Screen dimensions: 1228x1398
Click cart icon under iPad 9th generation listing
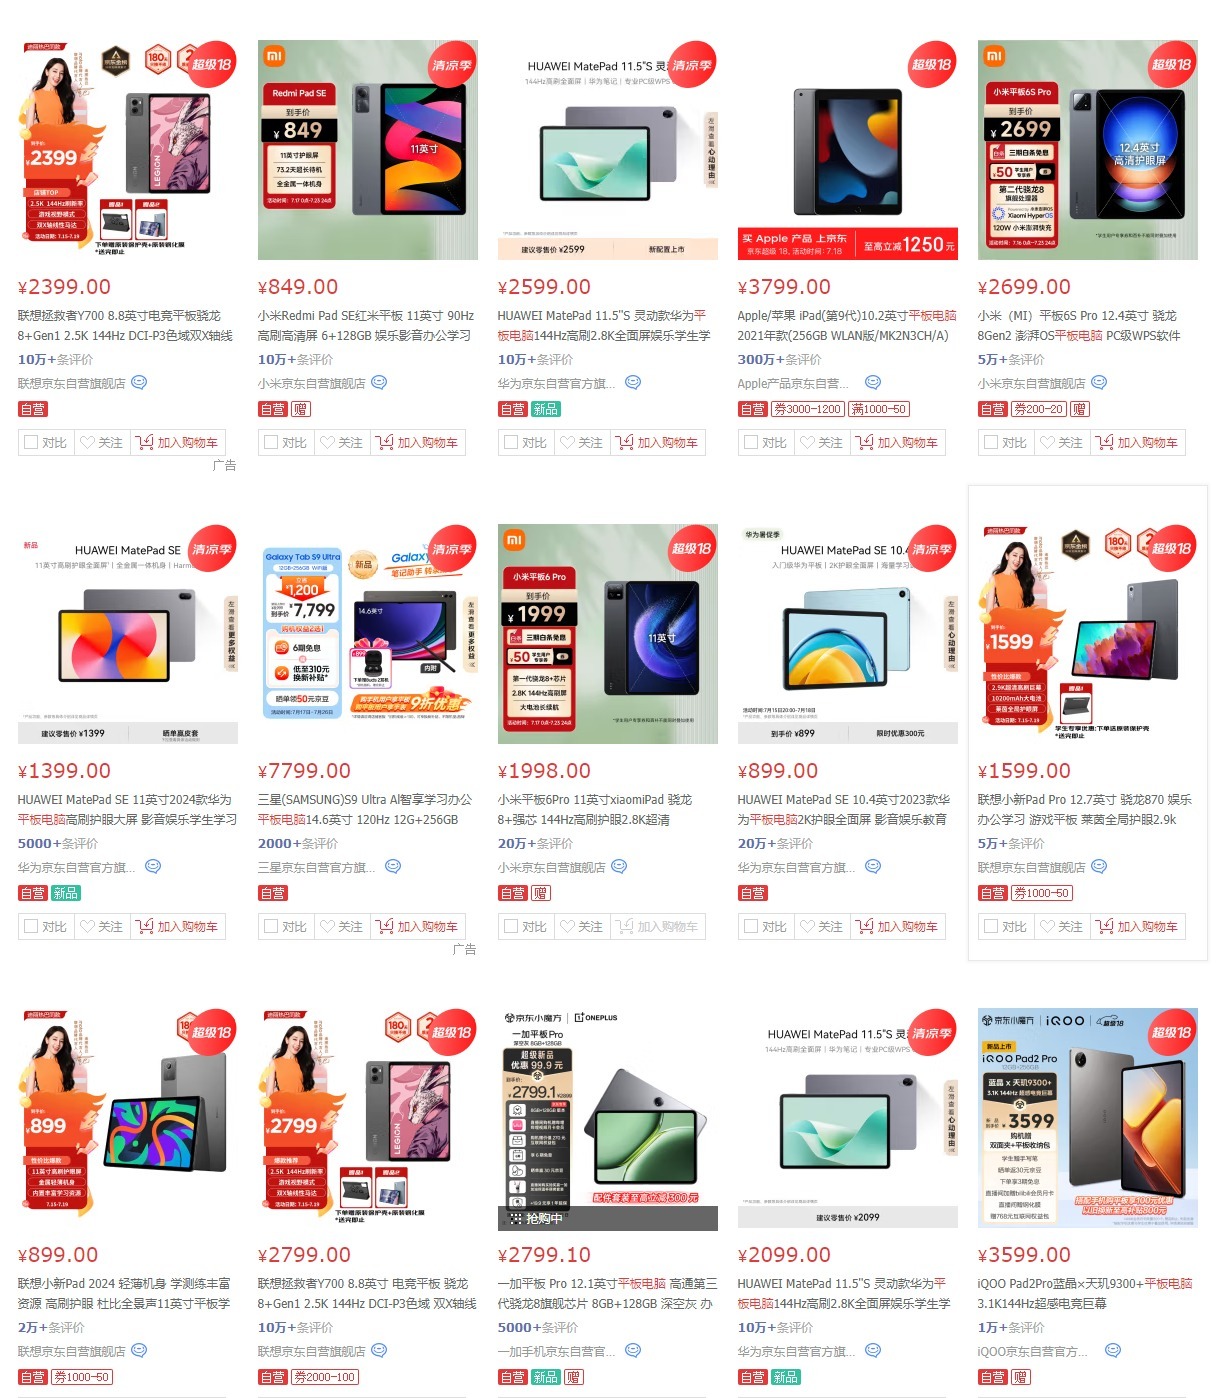tap(865, 442)
